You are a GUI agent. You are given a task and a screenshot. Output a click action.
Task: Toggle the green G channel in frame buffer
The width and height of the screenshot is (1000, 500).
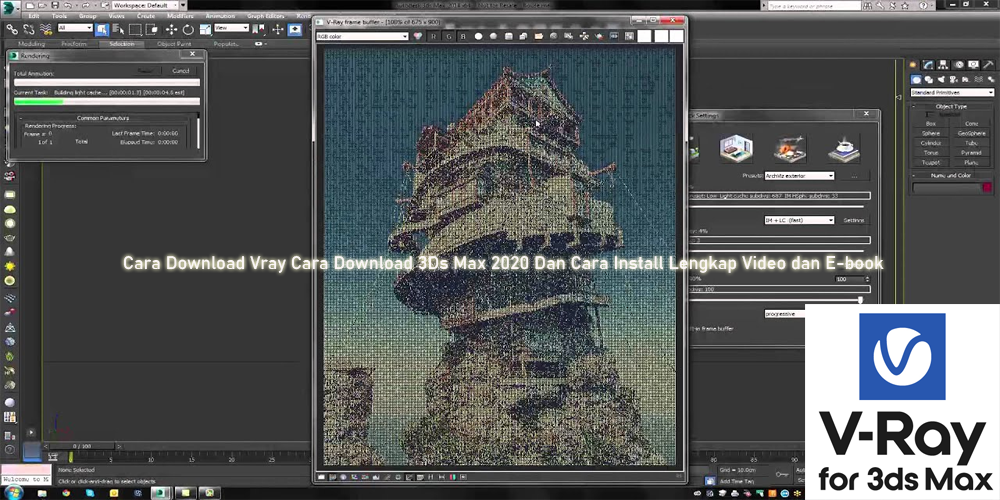[448, 36]
